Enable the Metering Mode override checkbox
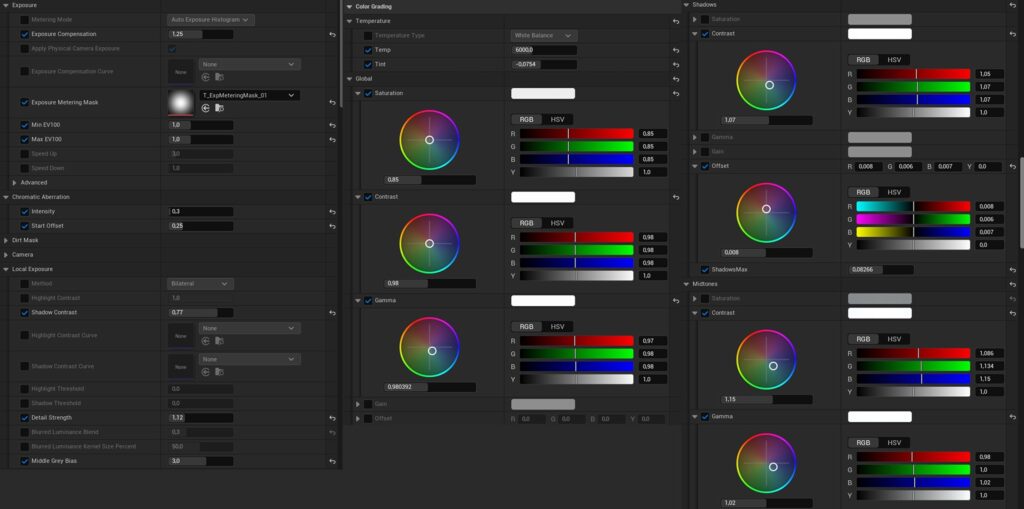Viewport: 1024px width, 509px height. (25, 19)
